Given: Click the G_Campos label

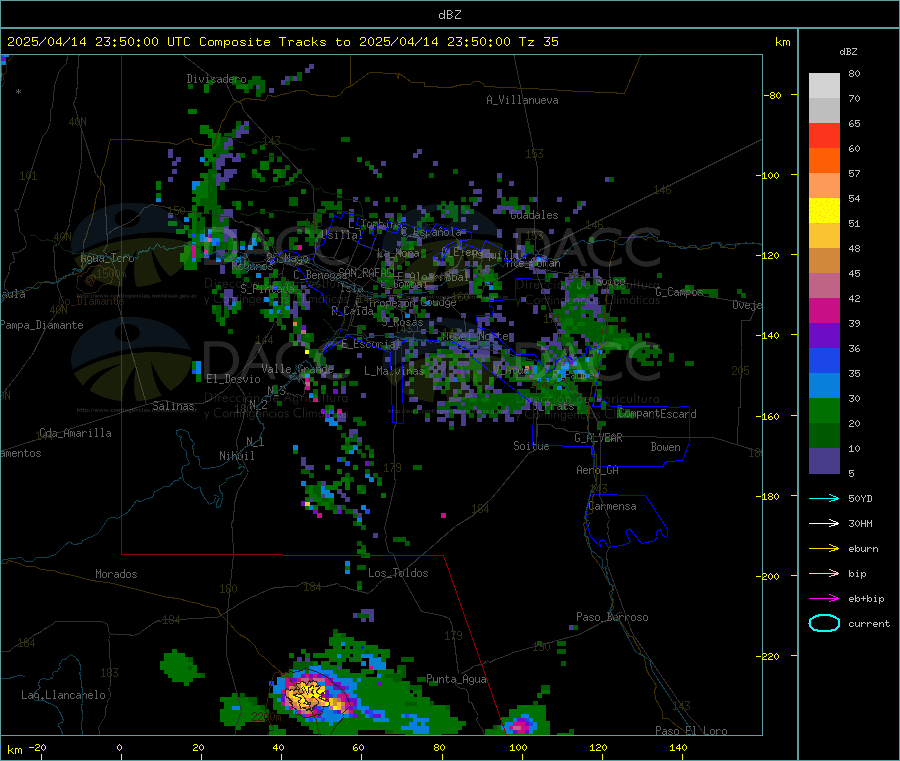Looking at the screenshot, I should click(x=679, y=292).
